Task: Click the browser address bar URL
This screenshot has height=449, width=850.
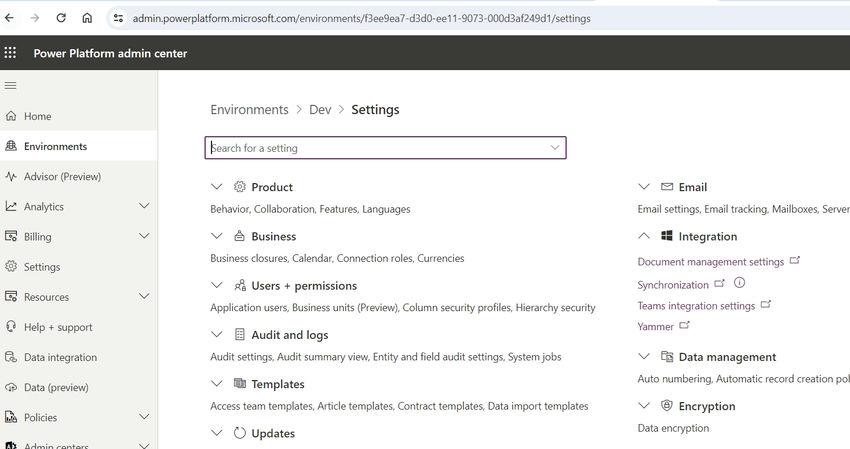Action: (x=362, y=18)
